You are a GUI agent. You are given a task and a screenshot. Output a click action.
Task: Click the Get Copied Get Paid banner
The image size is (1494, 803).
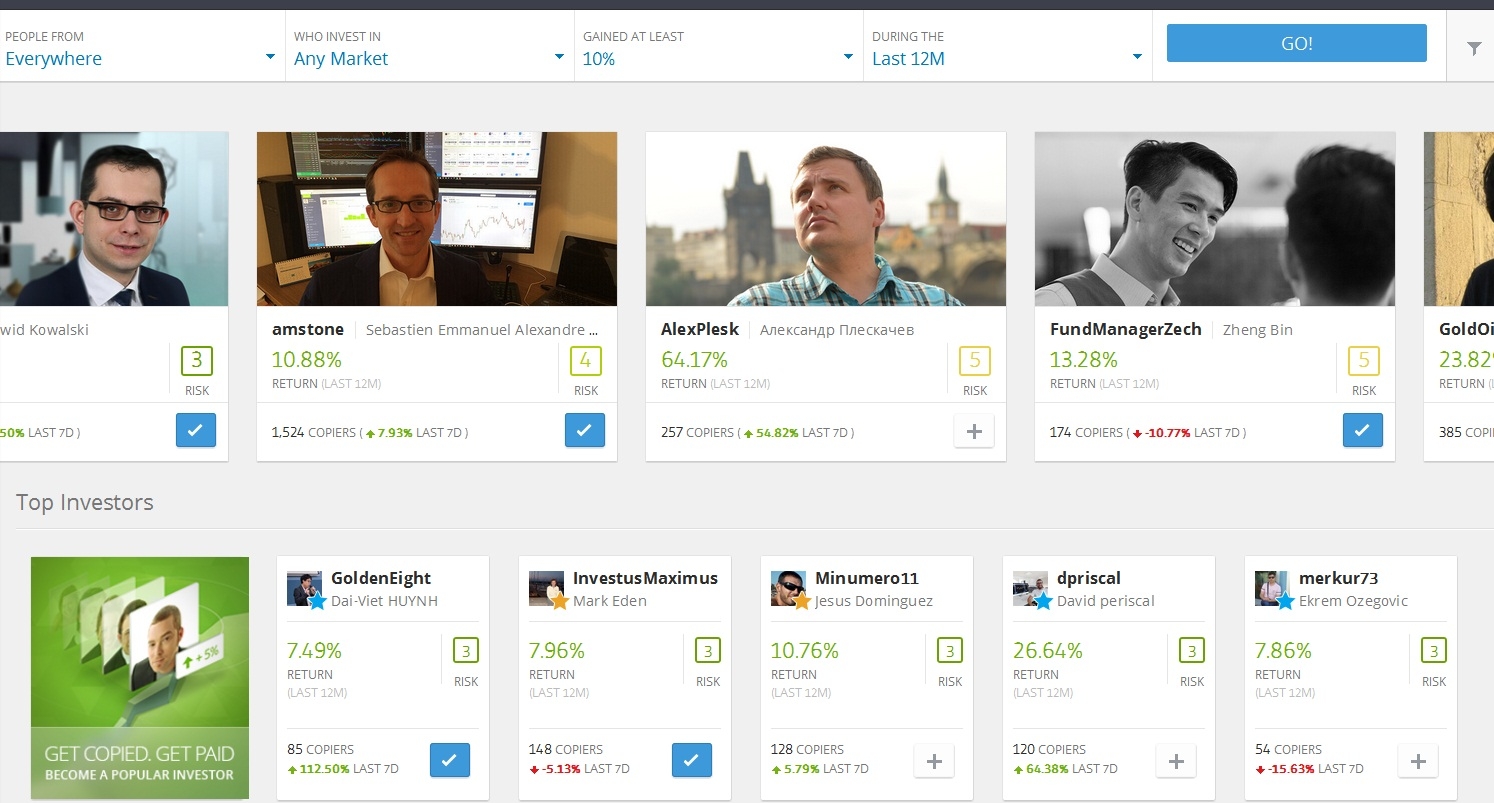tap(140, 678)
